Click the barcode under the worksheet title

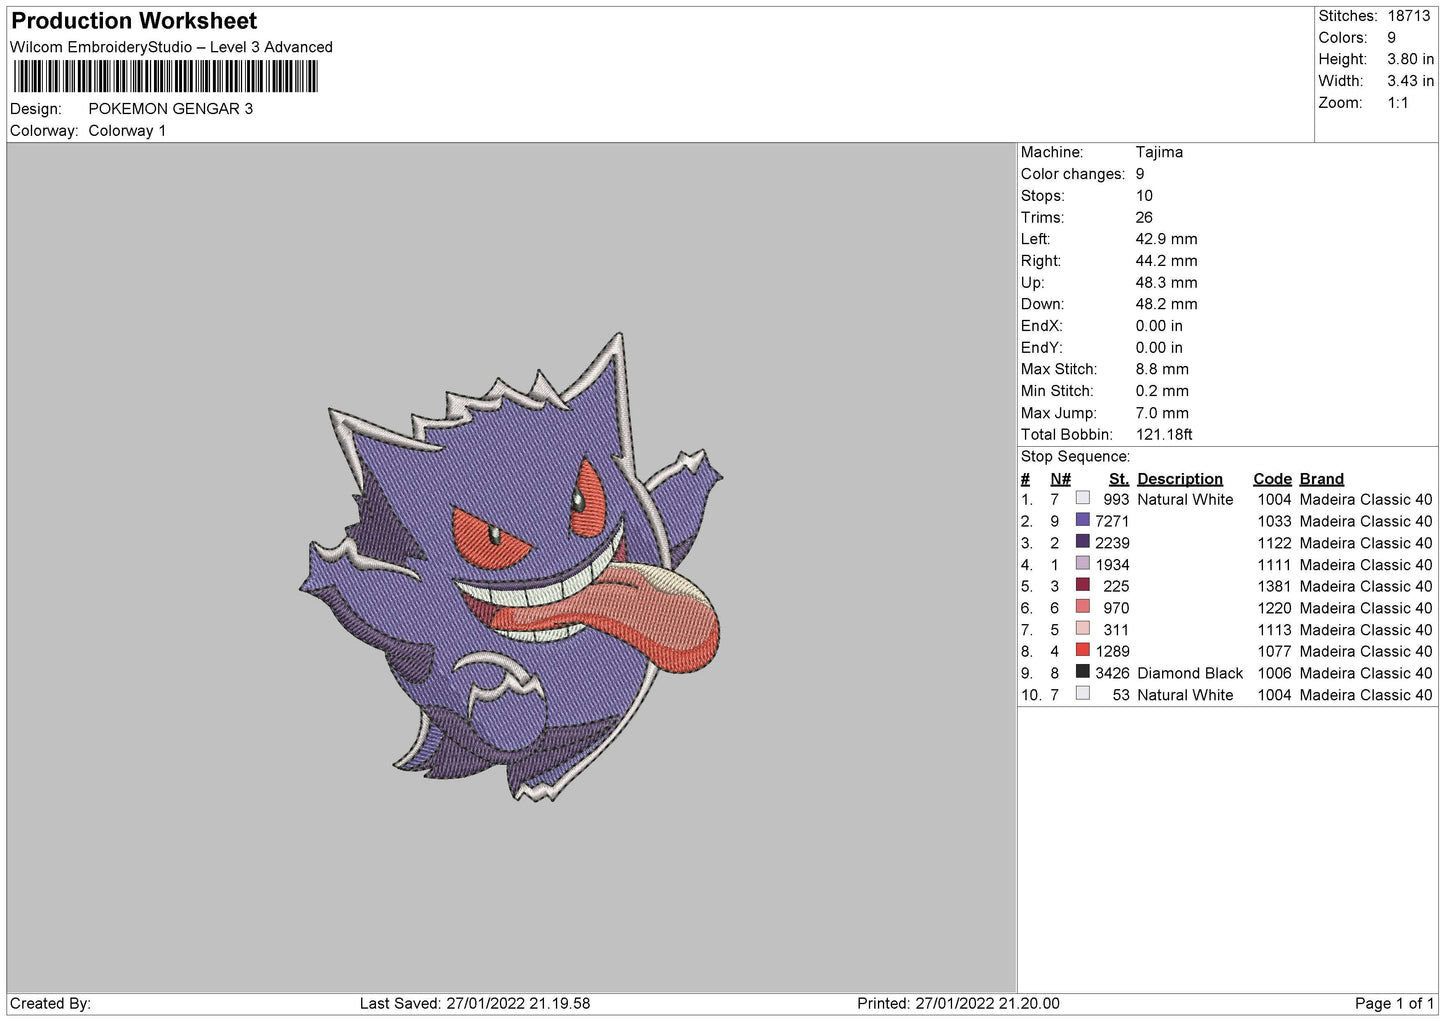tap(165, 76)
